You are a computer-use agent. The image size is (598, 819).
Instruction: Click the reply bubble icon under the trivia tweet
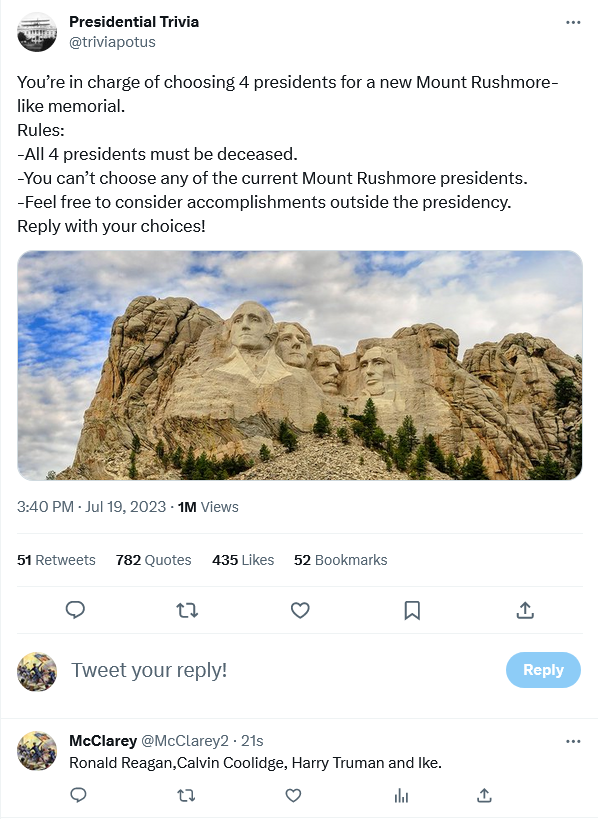click(75, 610)
